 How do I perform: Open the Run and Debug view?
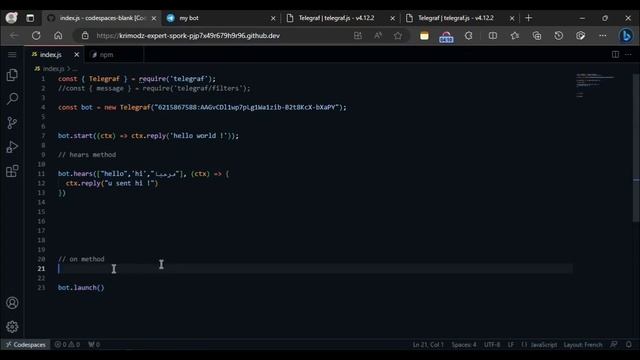(12, 147)
